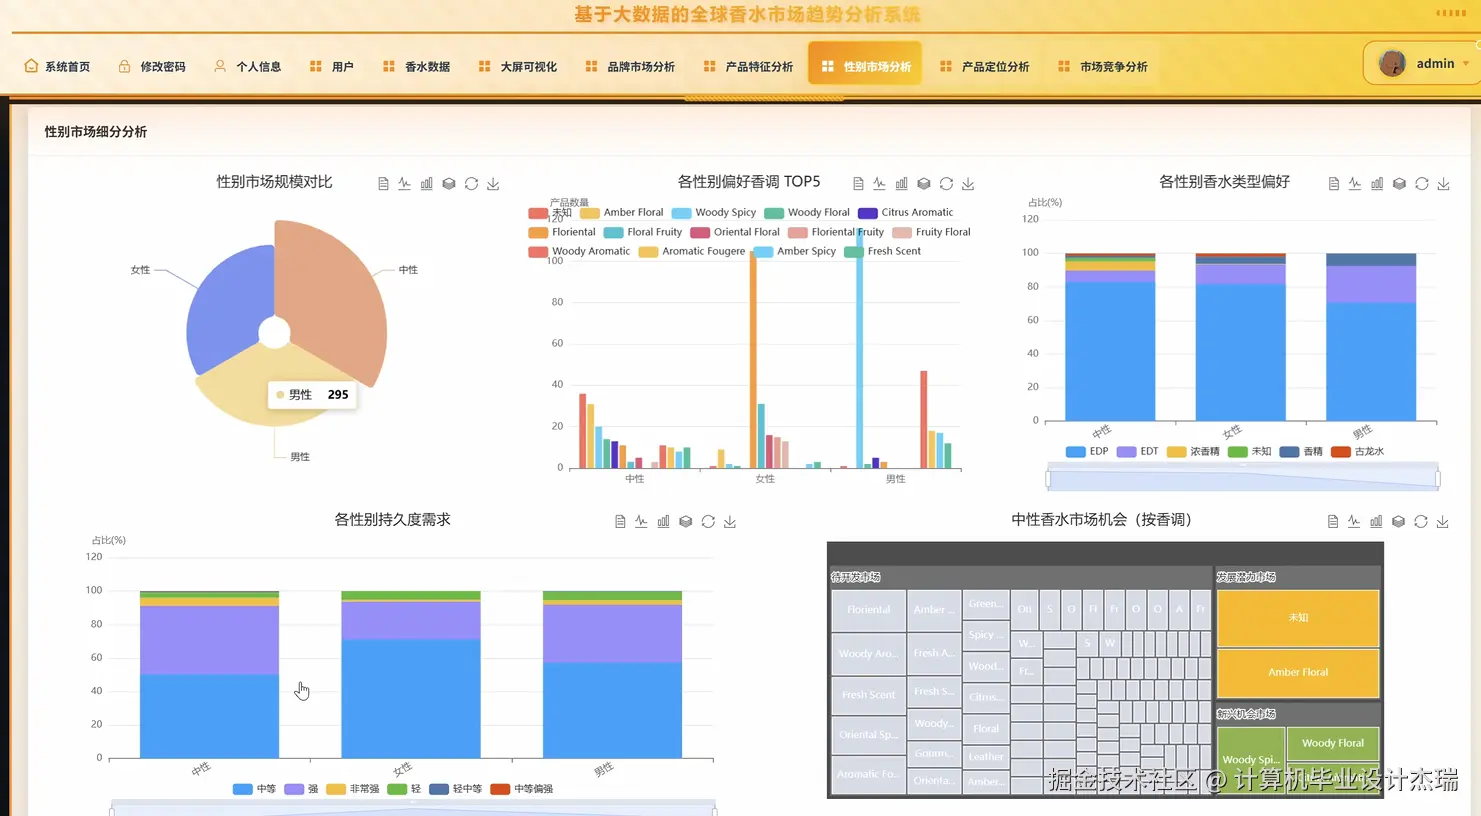Image resolution: width=1481 pixels, height=816 pixels.
Task: Hide 中等 series in 各性别持久度需求 legend
Action: coord(254,789)
